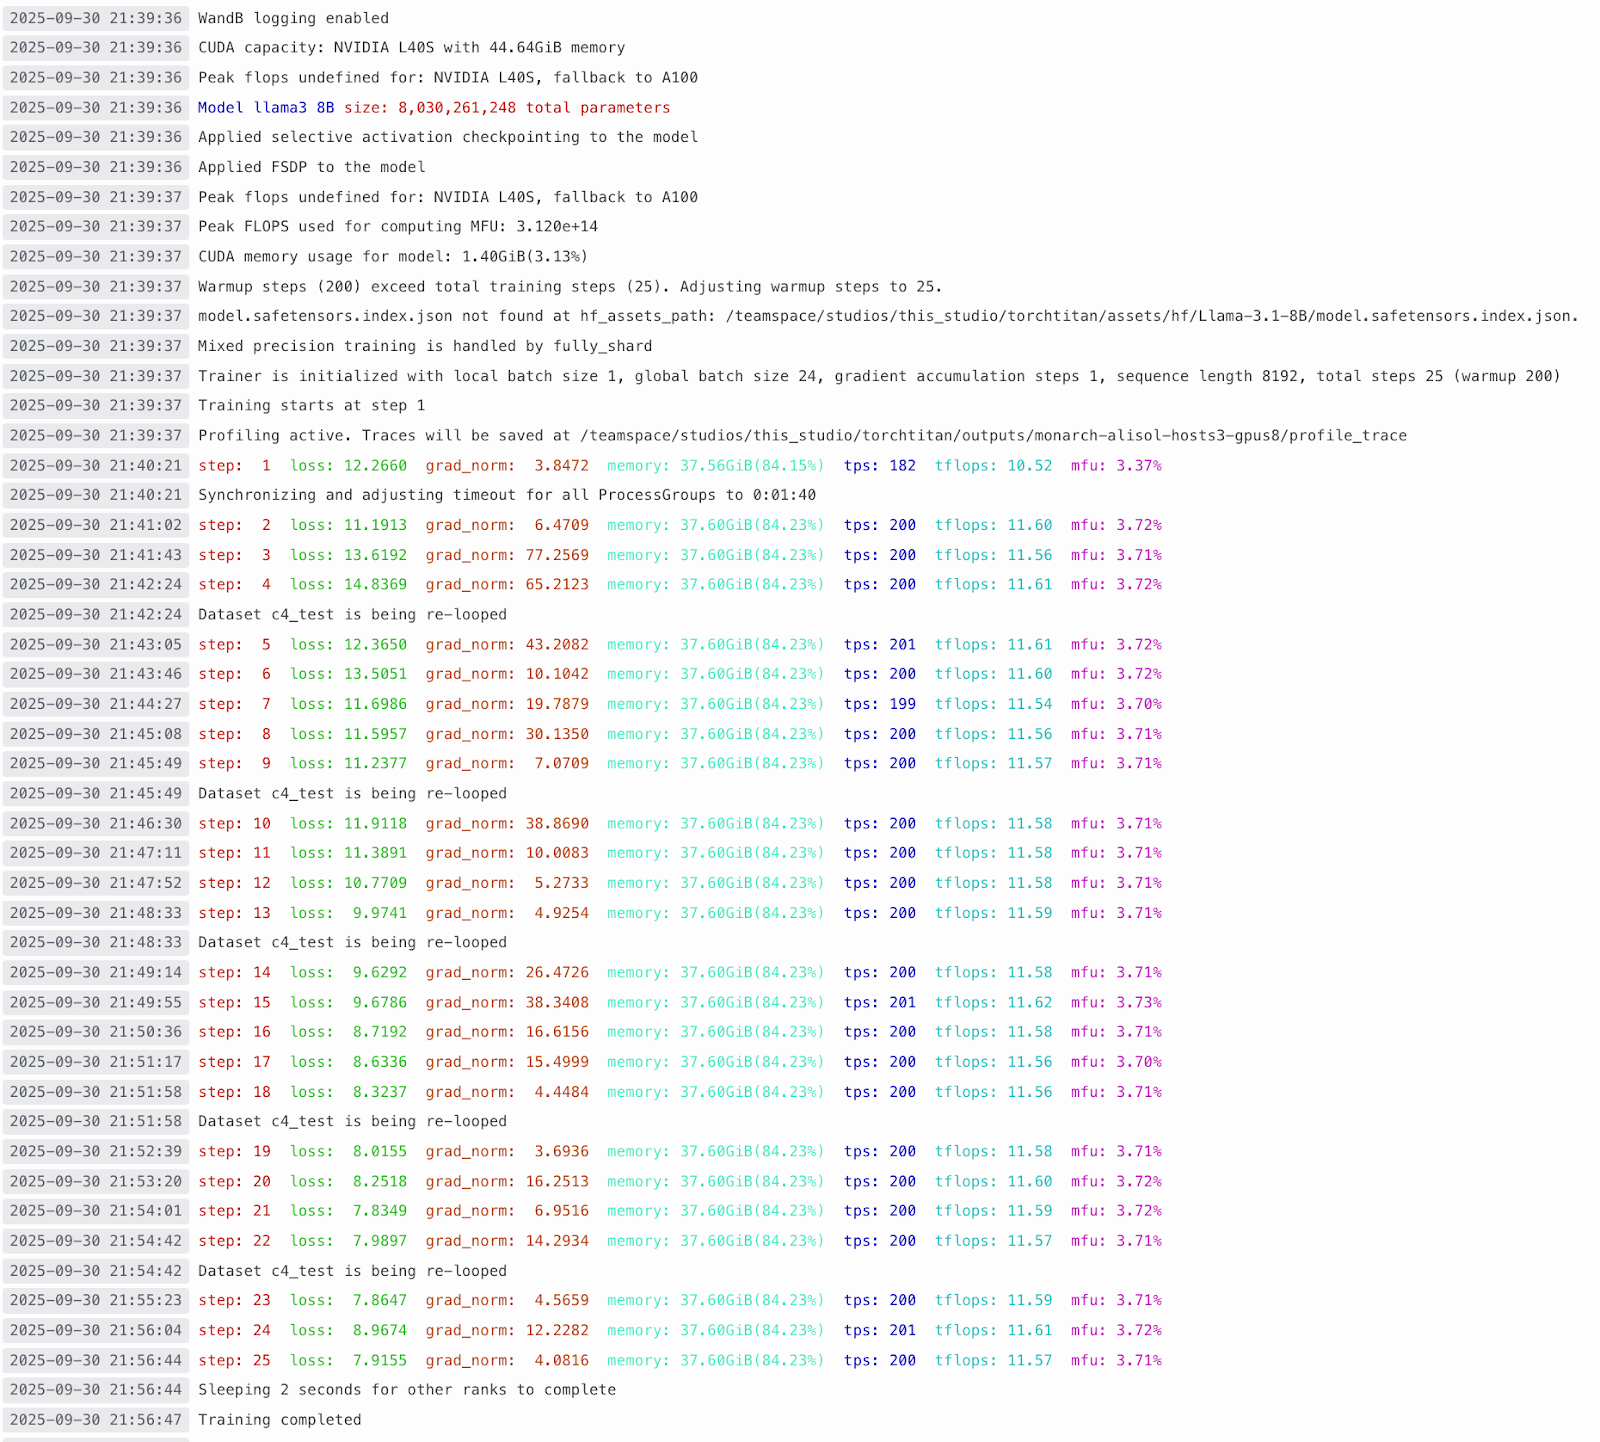Click the step 25 tflops 11.57 value

1029,1361
